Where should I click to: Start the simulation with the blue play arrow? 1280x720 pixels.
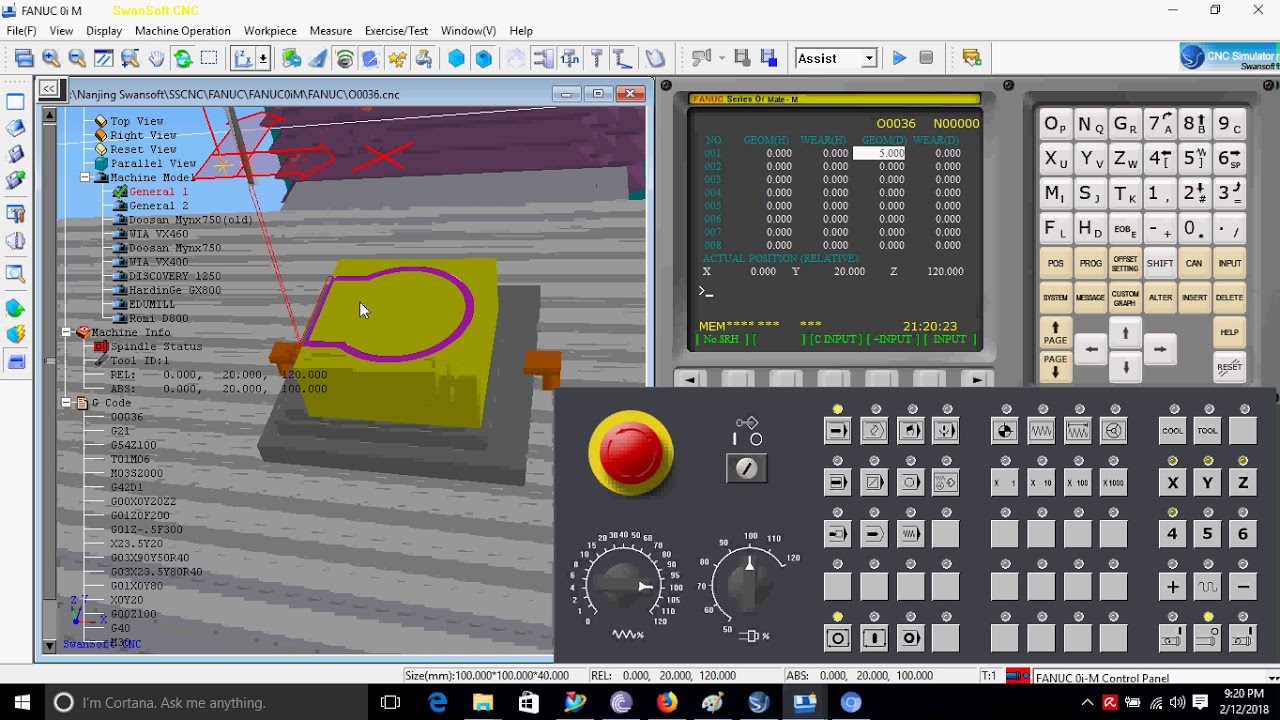[x=899, y=58]
